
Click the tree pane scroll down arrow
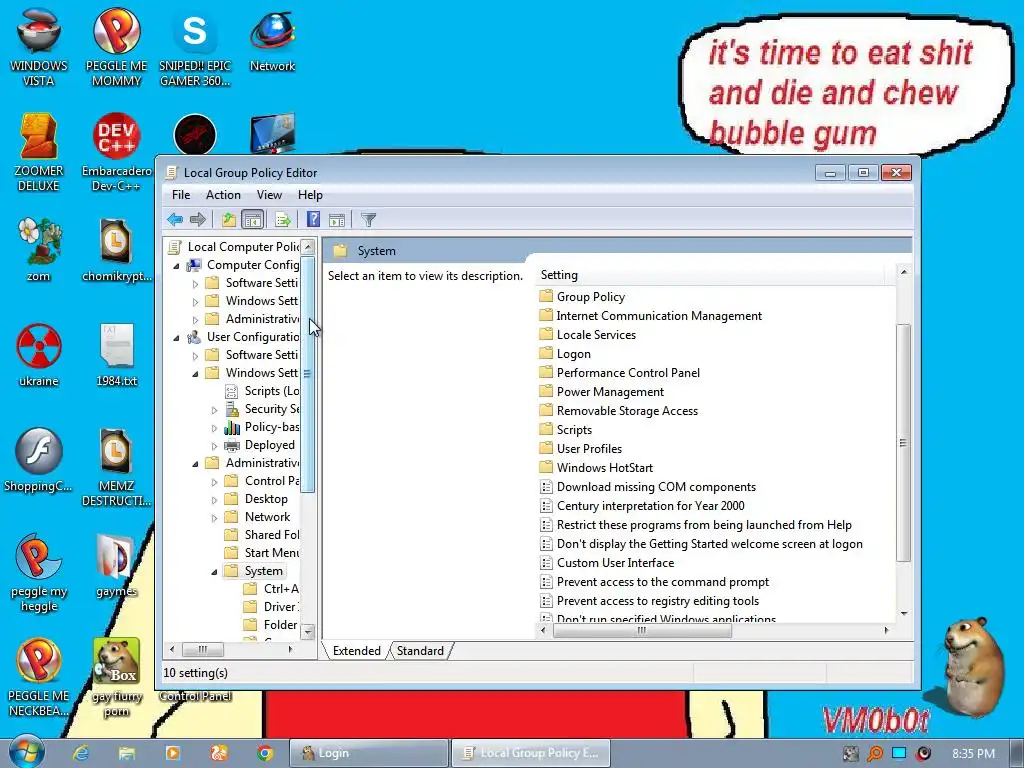pos(308,632)
